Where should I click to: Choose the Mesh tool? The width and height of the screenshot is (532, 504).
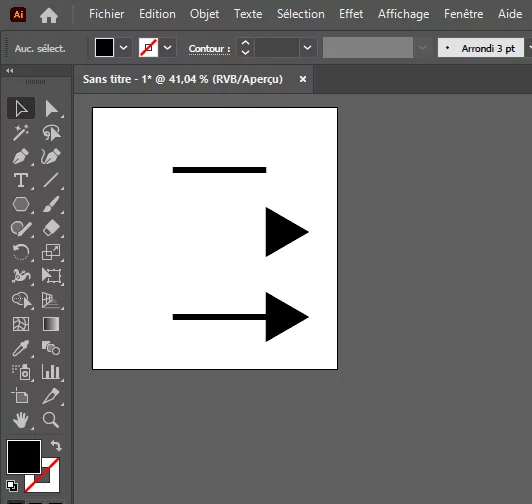21,324
